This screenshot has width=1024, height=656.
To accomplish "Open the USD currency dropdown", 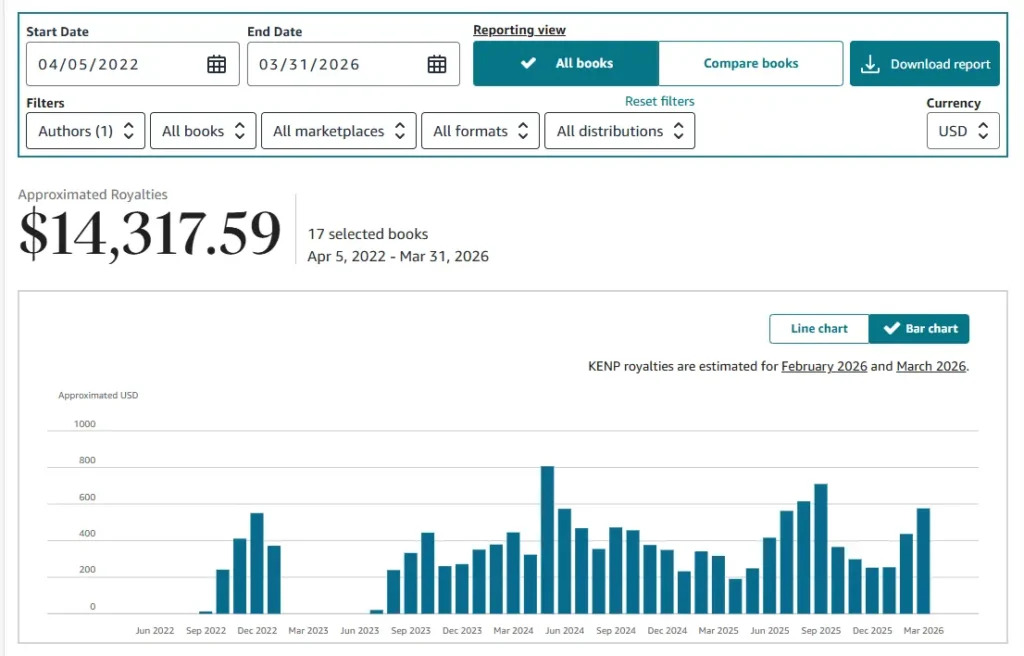I will click(962, 130).
